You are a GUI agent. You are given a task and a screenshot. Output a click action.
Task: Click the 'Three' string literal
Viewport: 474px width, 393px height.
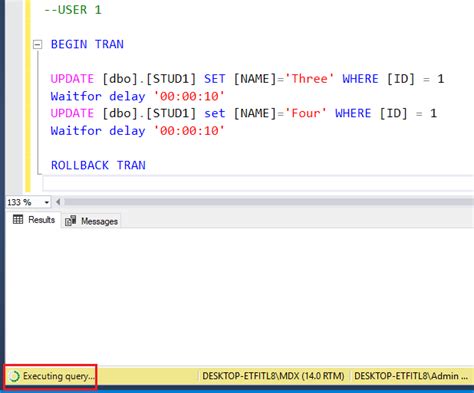(309, 79)
